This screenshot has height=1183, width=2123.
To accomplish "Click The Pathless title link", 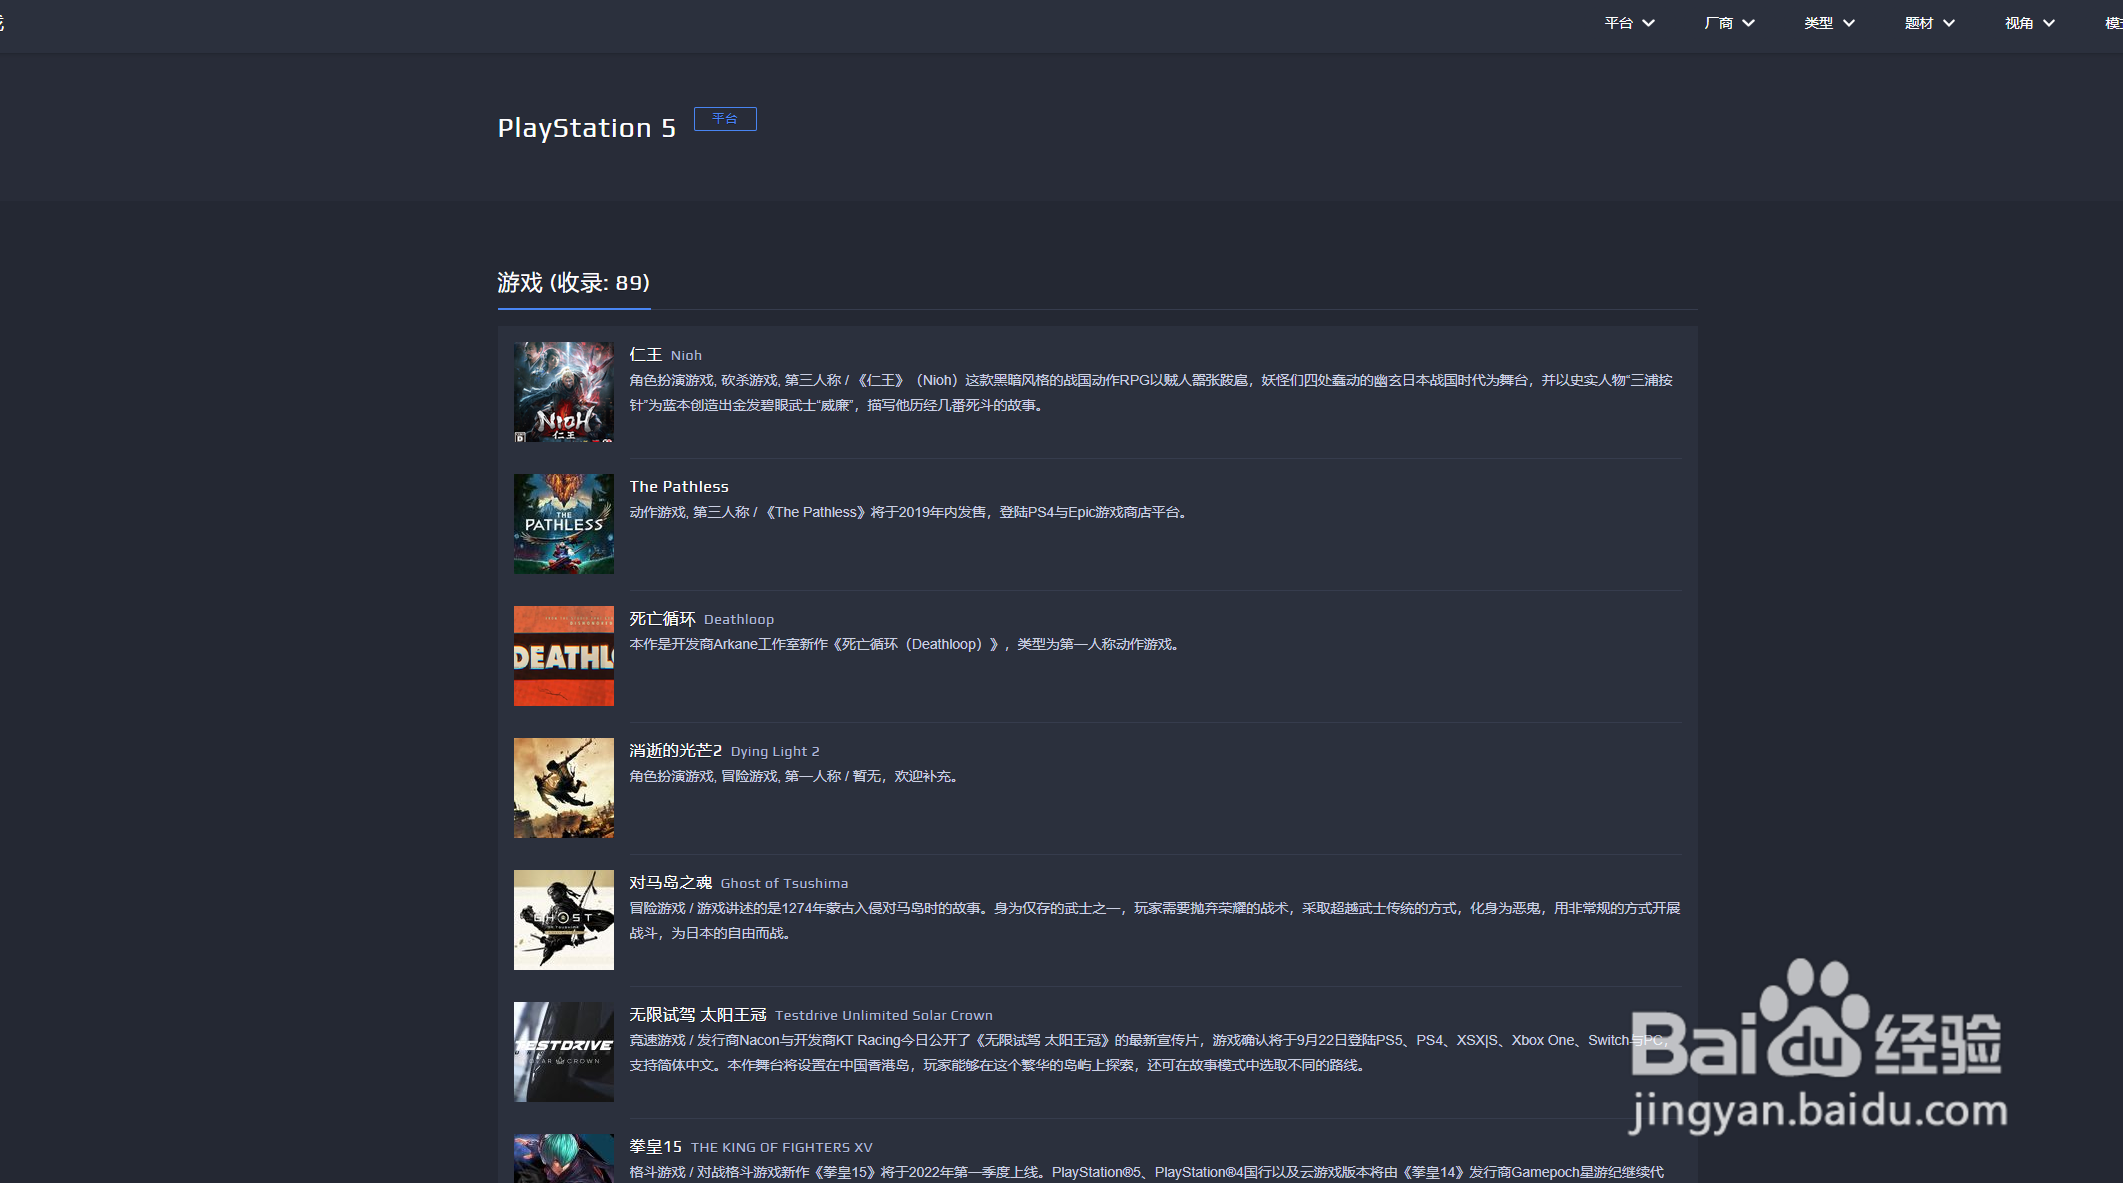I will [678, 486].
